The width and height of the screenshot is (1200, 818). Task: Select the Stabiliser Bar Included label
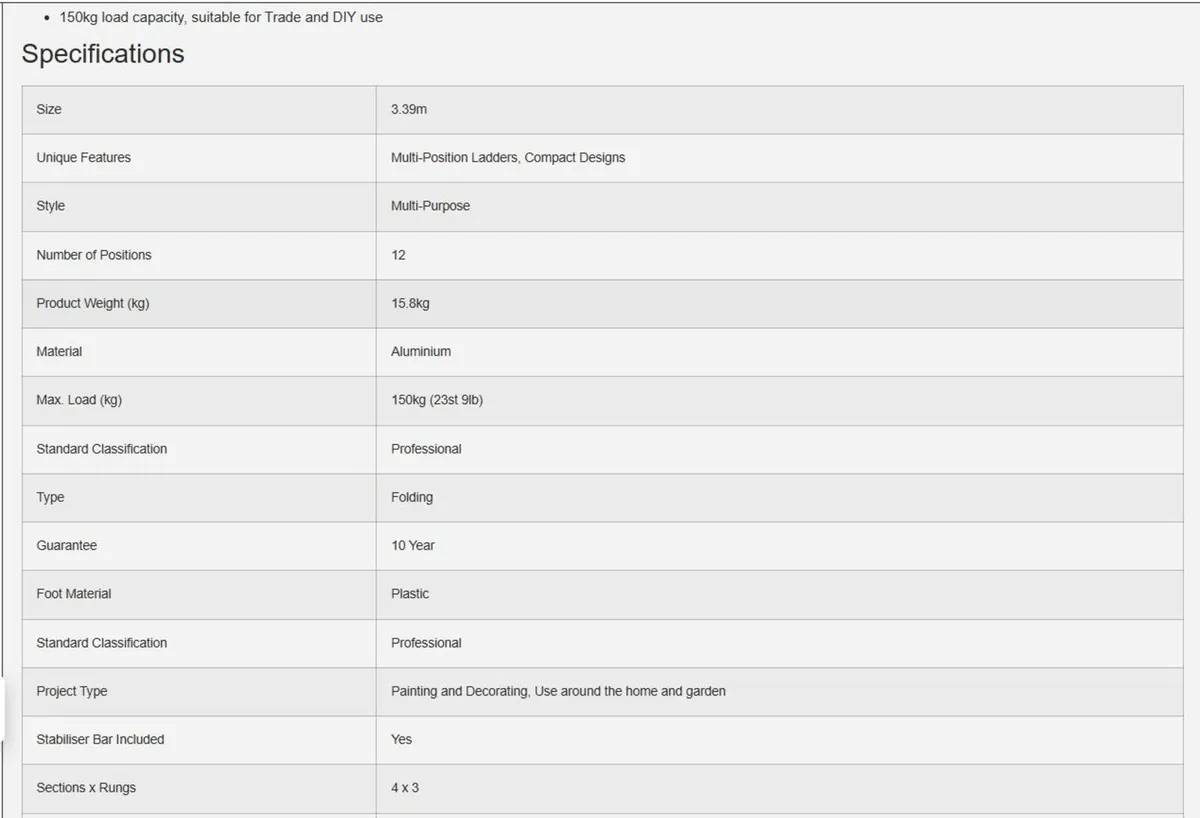click(x=100, y=740)
